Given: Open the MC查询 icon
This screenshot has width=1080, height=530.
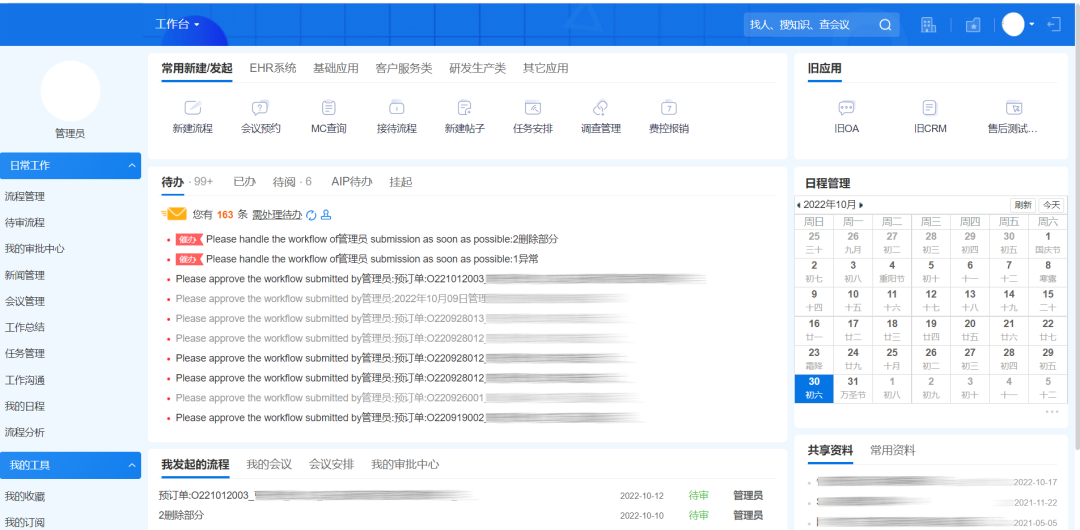Looking at the screenshot, I should (x=329, y=108).
